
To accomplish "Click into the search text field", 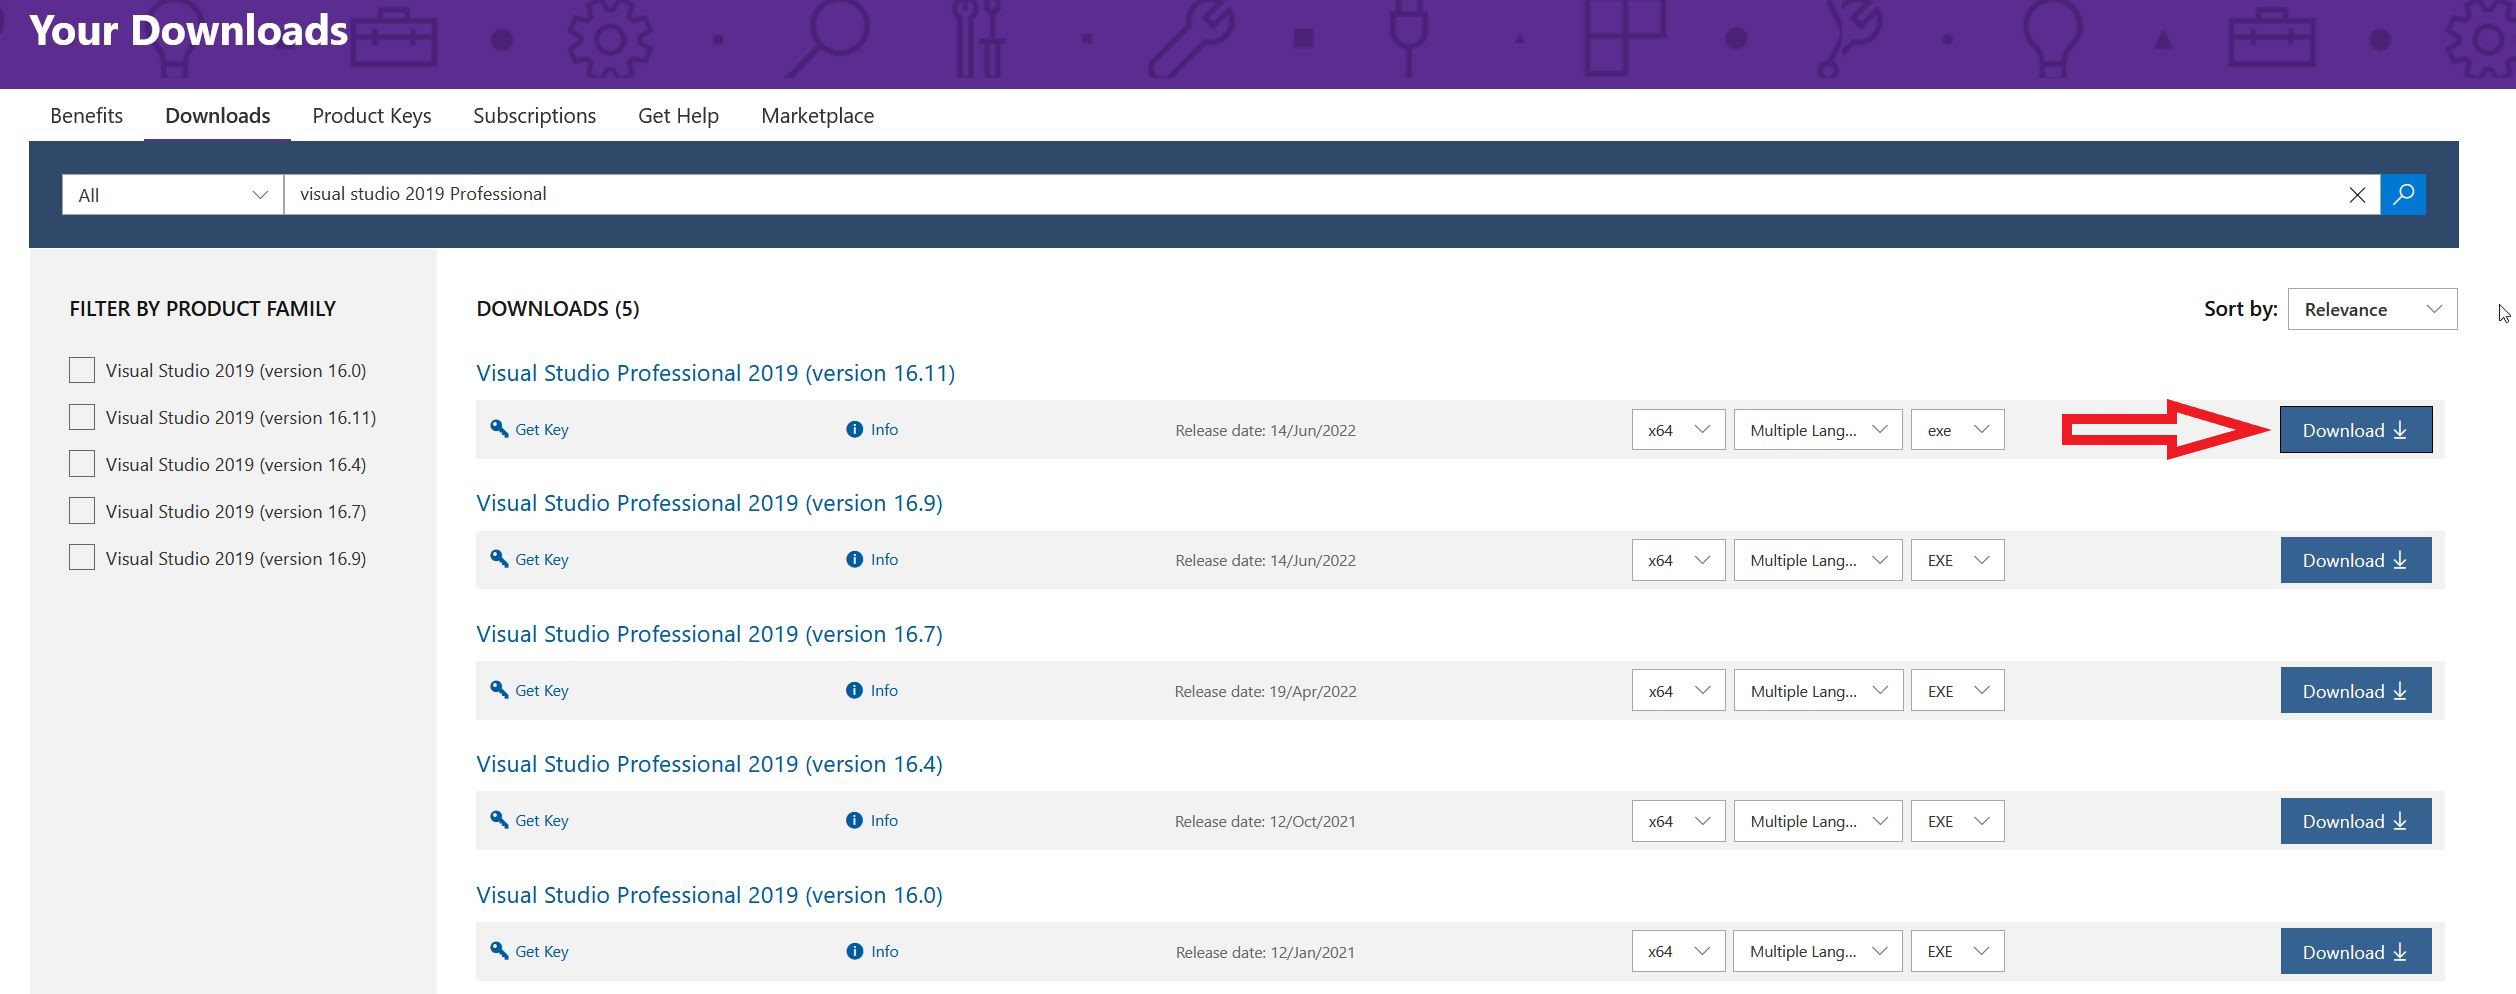I will tap(1300, 194).
